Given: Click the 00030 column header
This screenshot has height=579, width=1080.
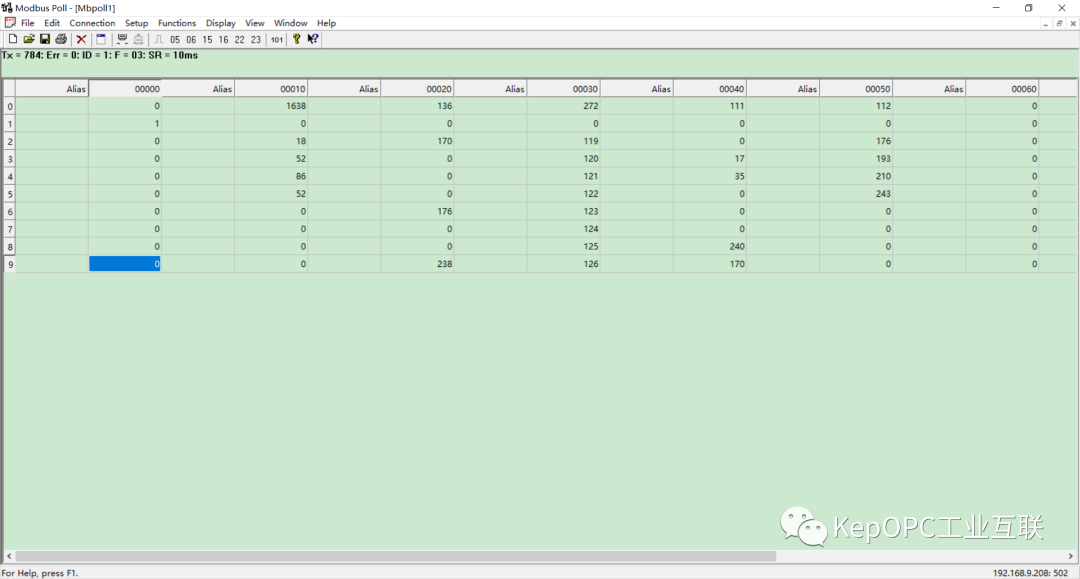Looking at the screenshot, I should click(x=563, y=89).
